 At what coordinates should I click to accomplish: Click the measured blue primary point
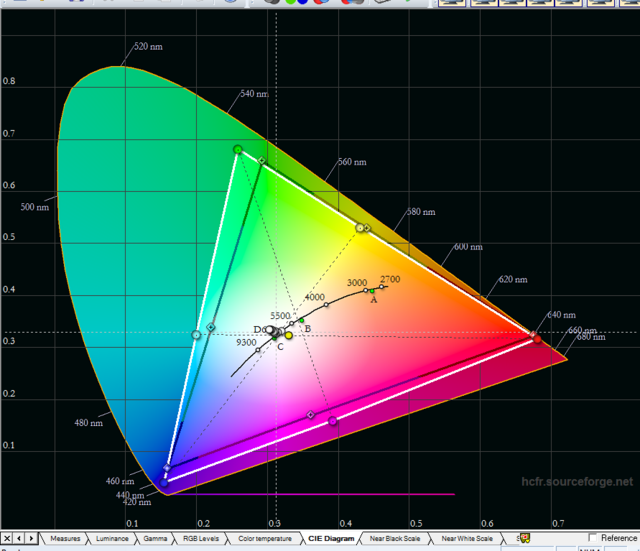164,482
